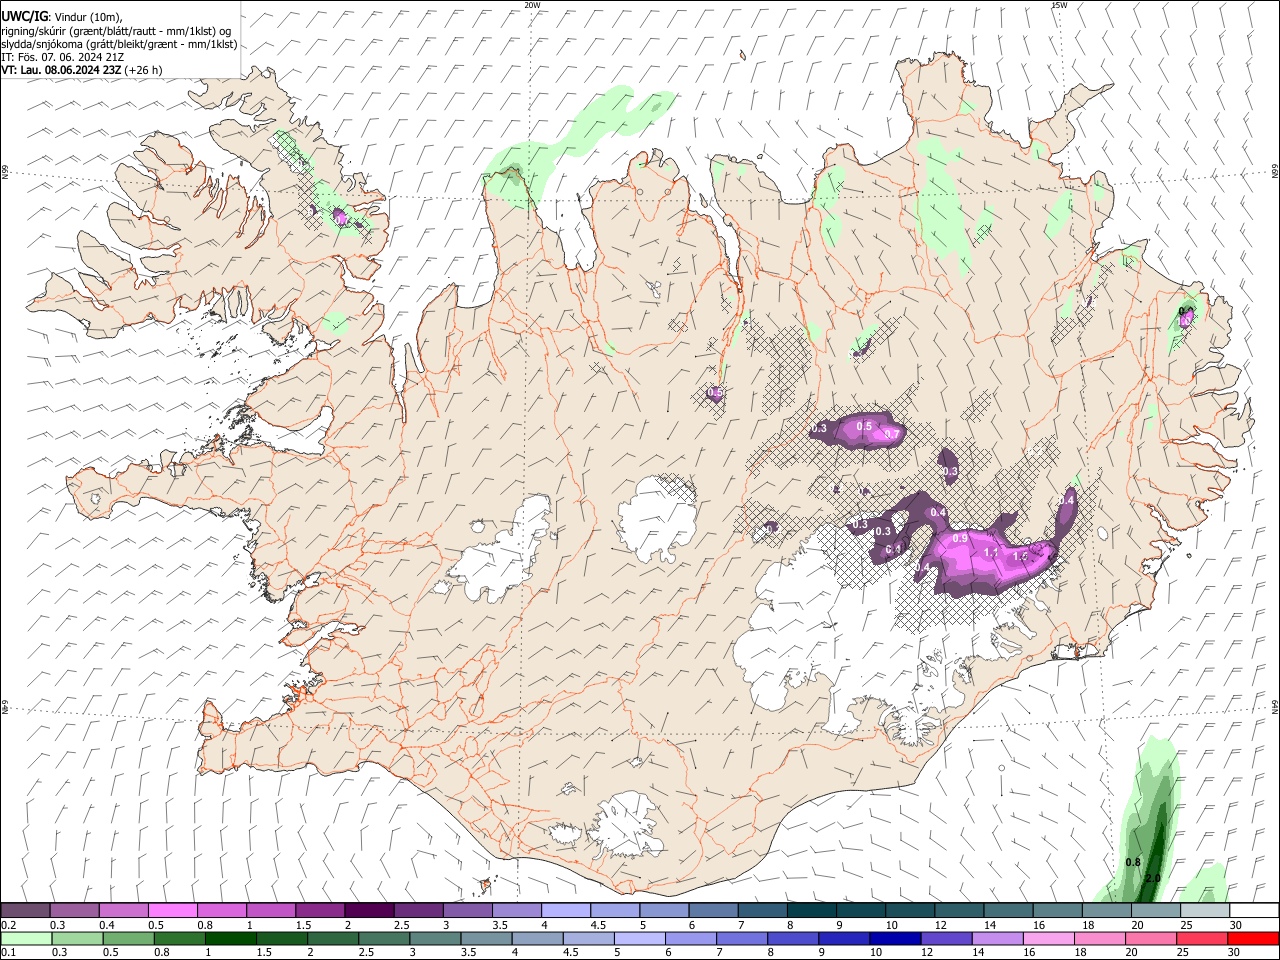Click the dark teal swatch labeled 8 in the upper legend
Image resolution: width=1280 pixels, height=960 pixels.
[x=811, y=911]
